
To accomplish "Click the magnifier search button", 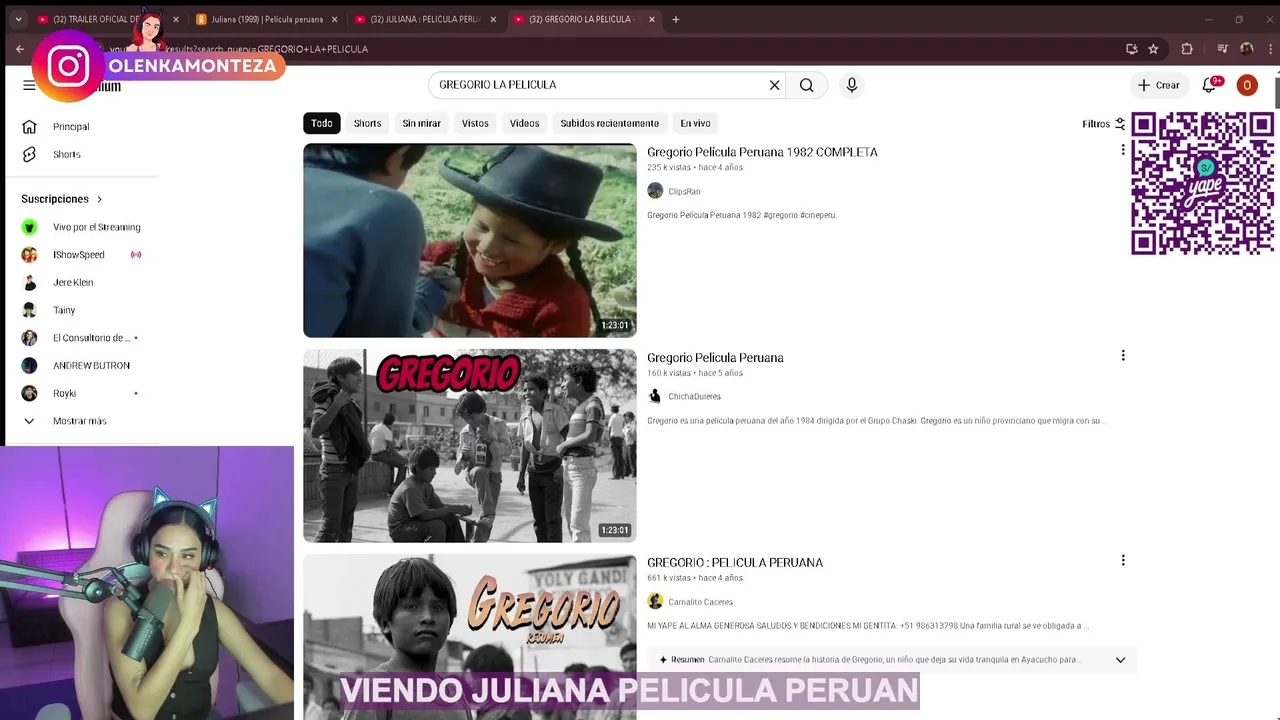I will click(806, 85).
